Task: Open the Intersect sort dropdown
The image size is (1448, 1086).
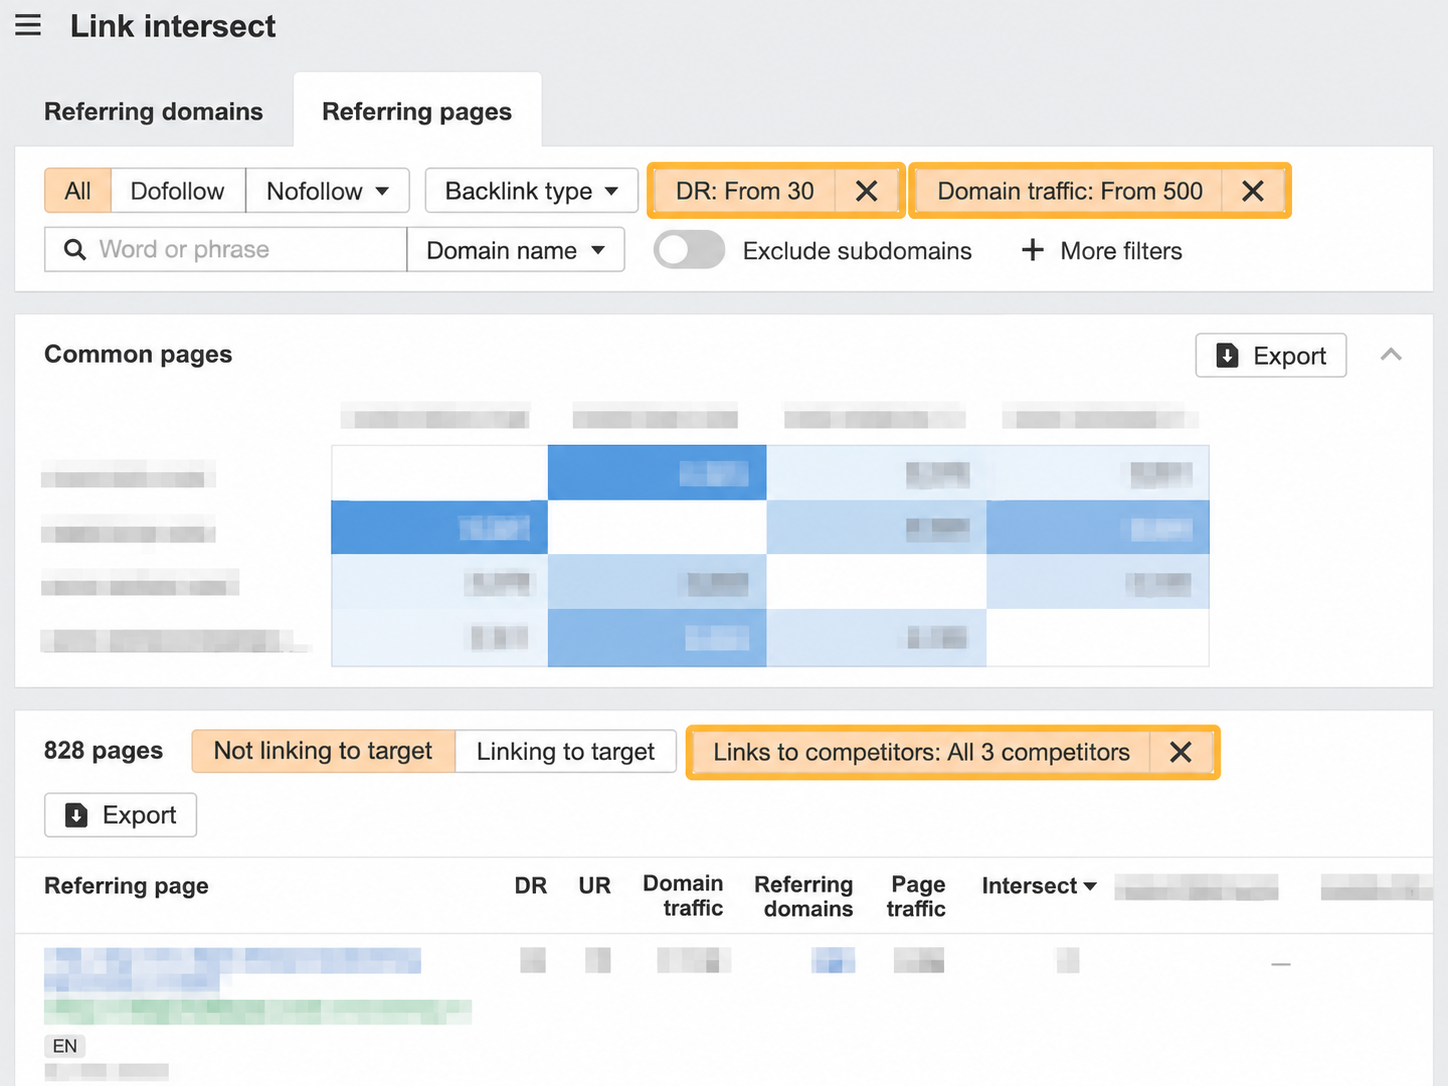Action: coord(1039,886)
